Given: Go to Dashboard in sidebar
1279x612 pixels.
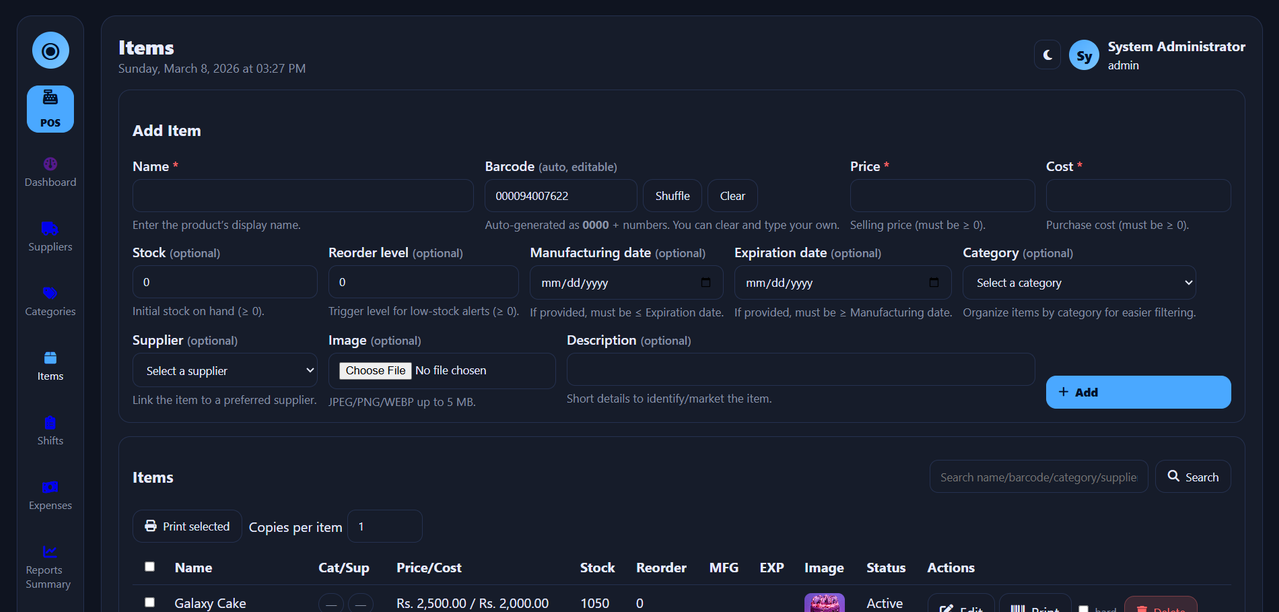Looking at the screenshot, I should point(50,172).
